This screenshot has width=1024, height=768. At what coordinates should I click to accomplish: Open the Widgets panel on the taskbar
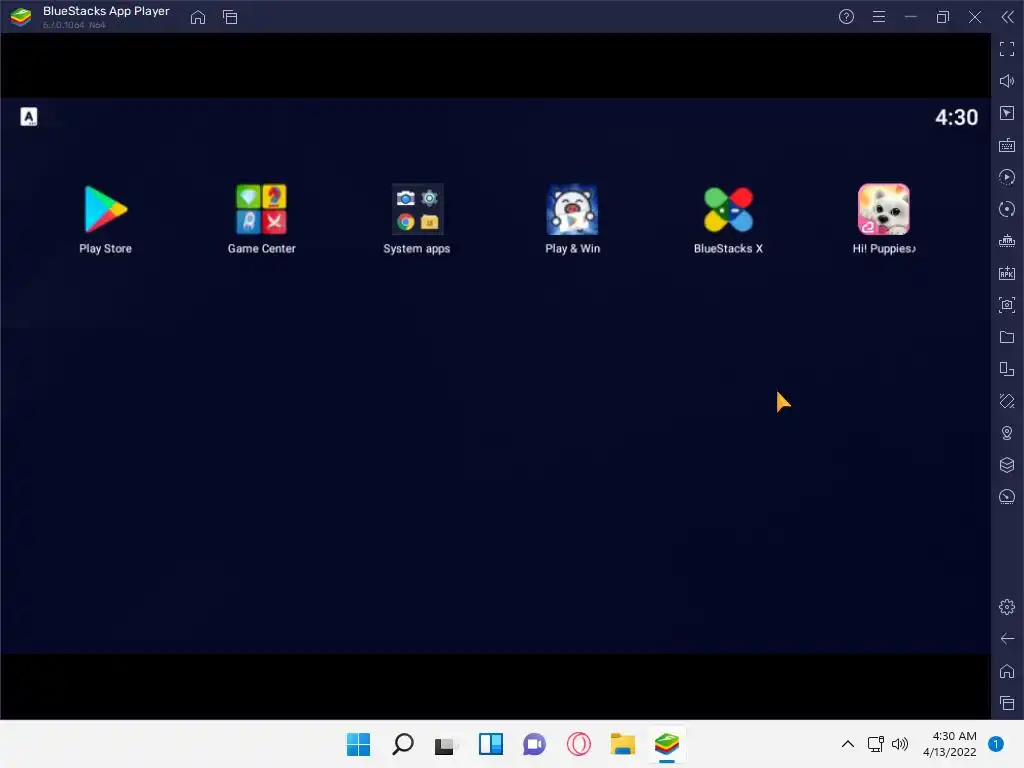[490, 744]
